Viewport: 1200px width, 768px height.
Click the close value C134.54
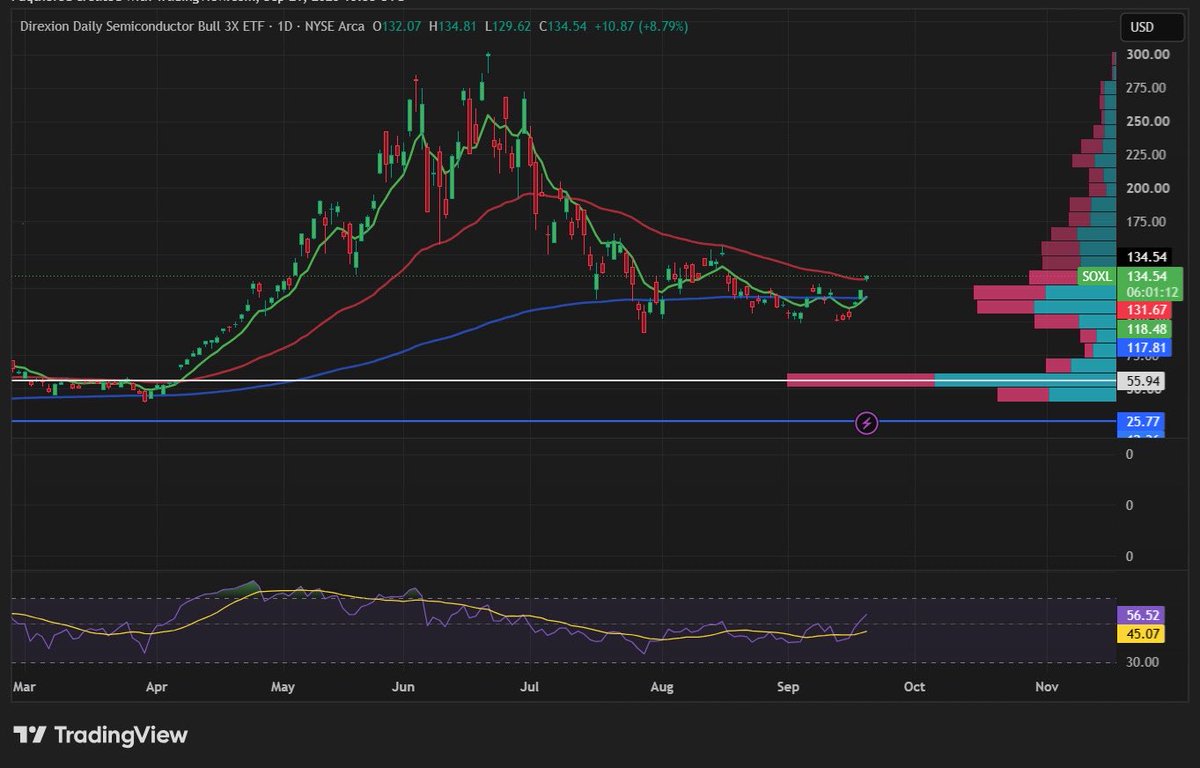click(x=564, y=25)
